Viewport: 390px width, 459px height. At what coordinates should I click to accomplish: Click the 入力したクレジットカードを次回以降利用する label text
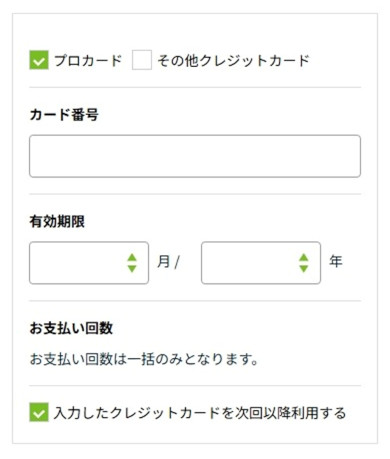tap(200, 413)
